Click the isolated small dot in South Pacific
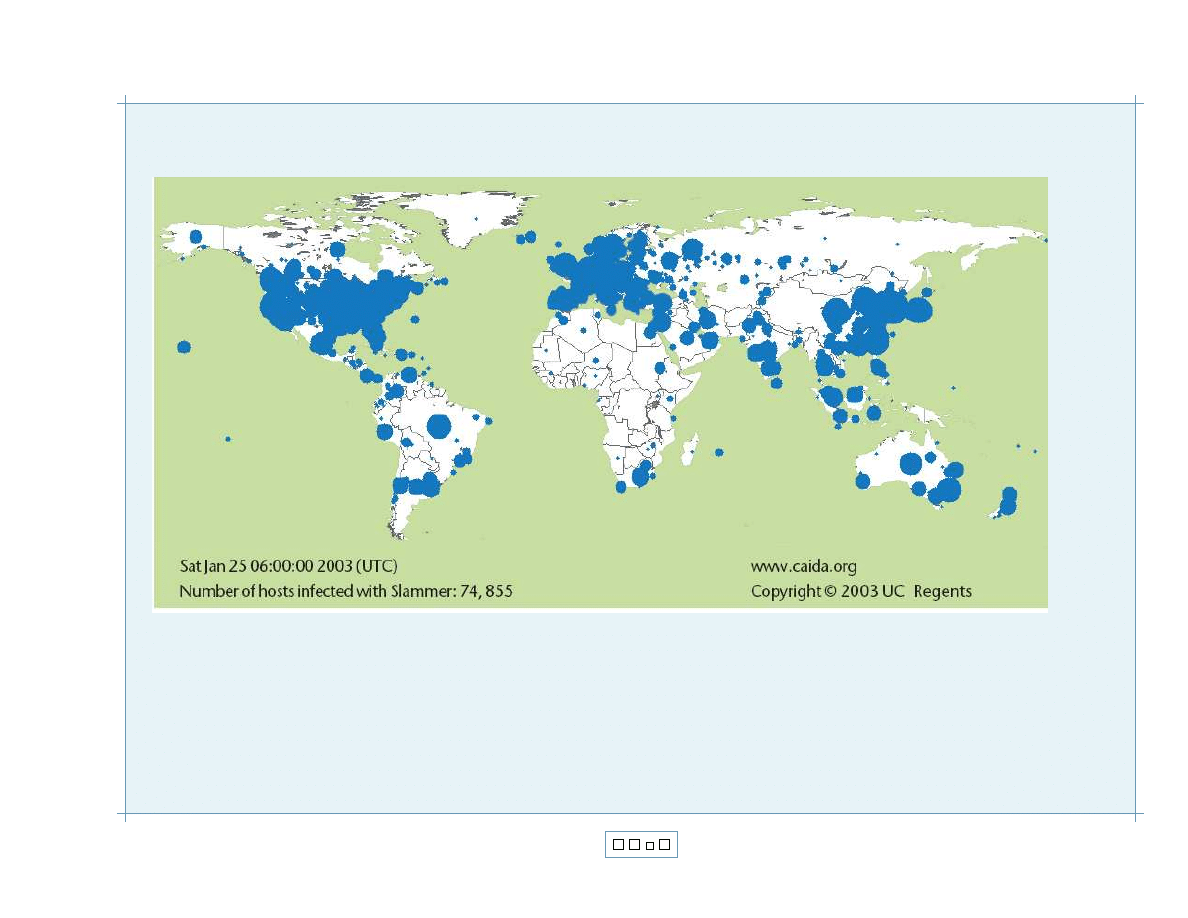The height and width of the screenshot is (918, 1188). (228, 438)
